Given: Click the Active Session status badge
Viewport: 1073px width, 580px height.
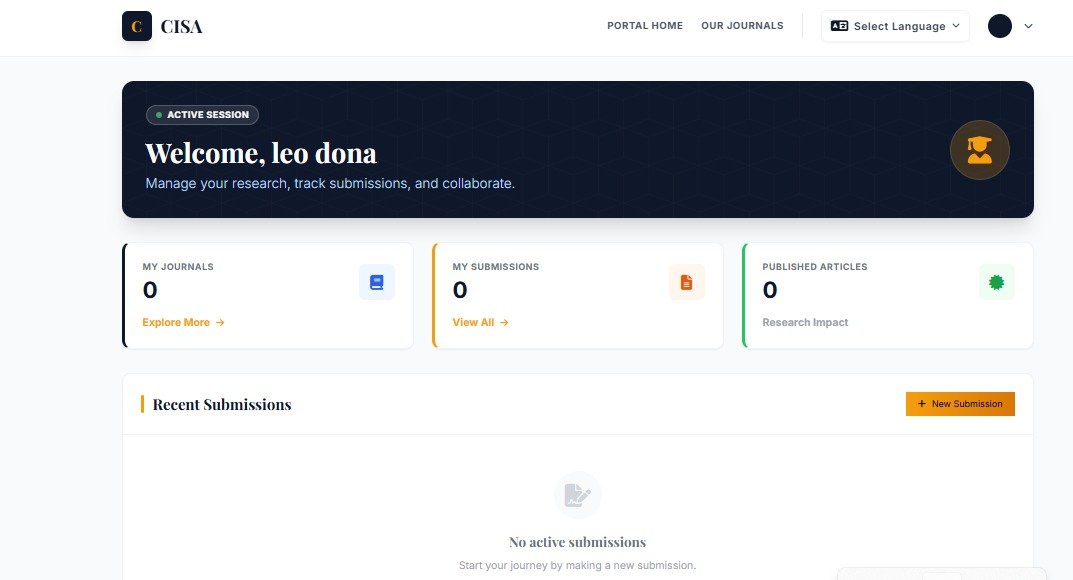Looking at the screenshot, I should (202, 115).
